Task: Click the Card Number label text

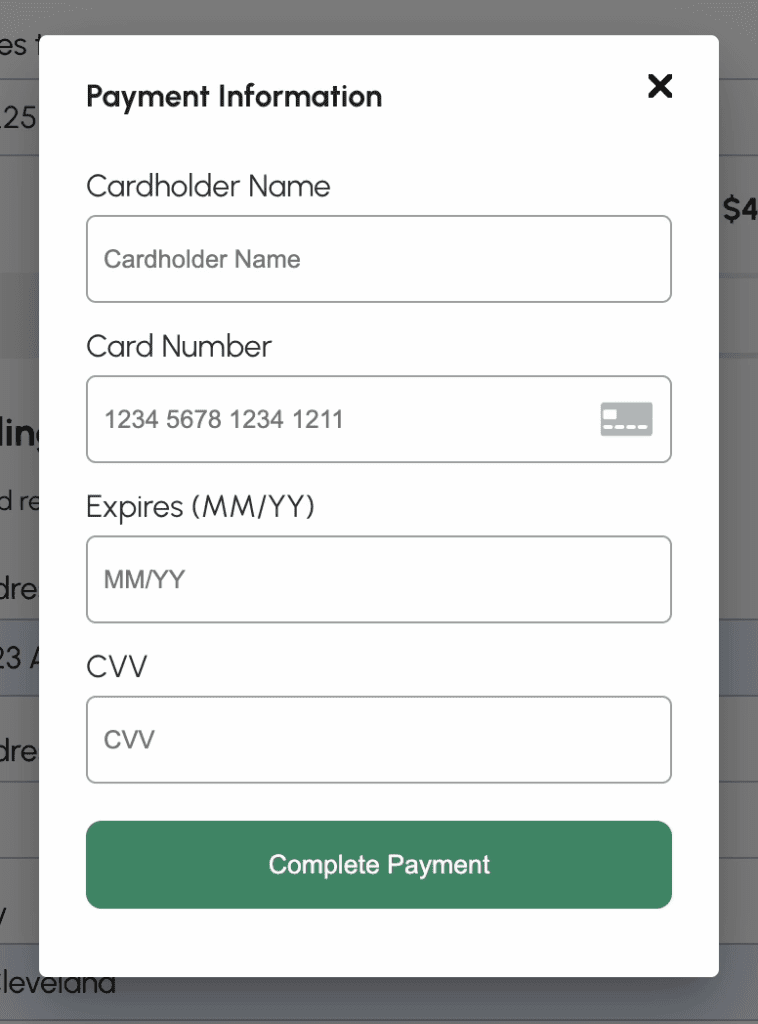Action: click(x=179, y=346)
